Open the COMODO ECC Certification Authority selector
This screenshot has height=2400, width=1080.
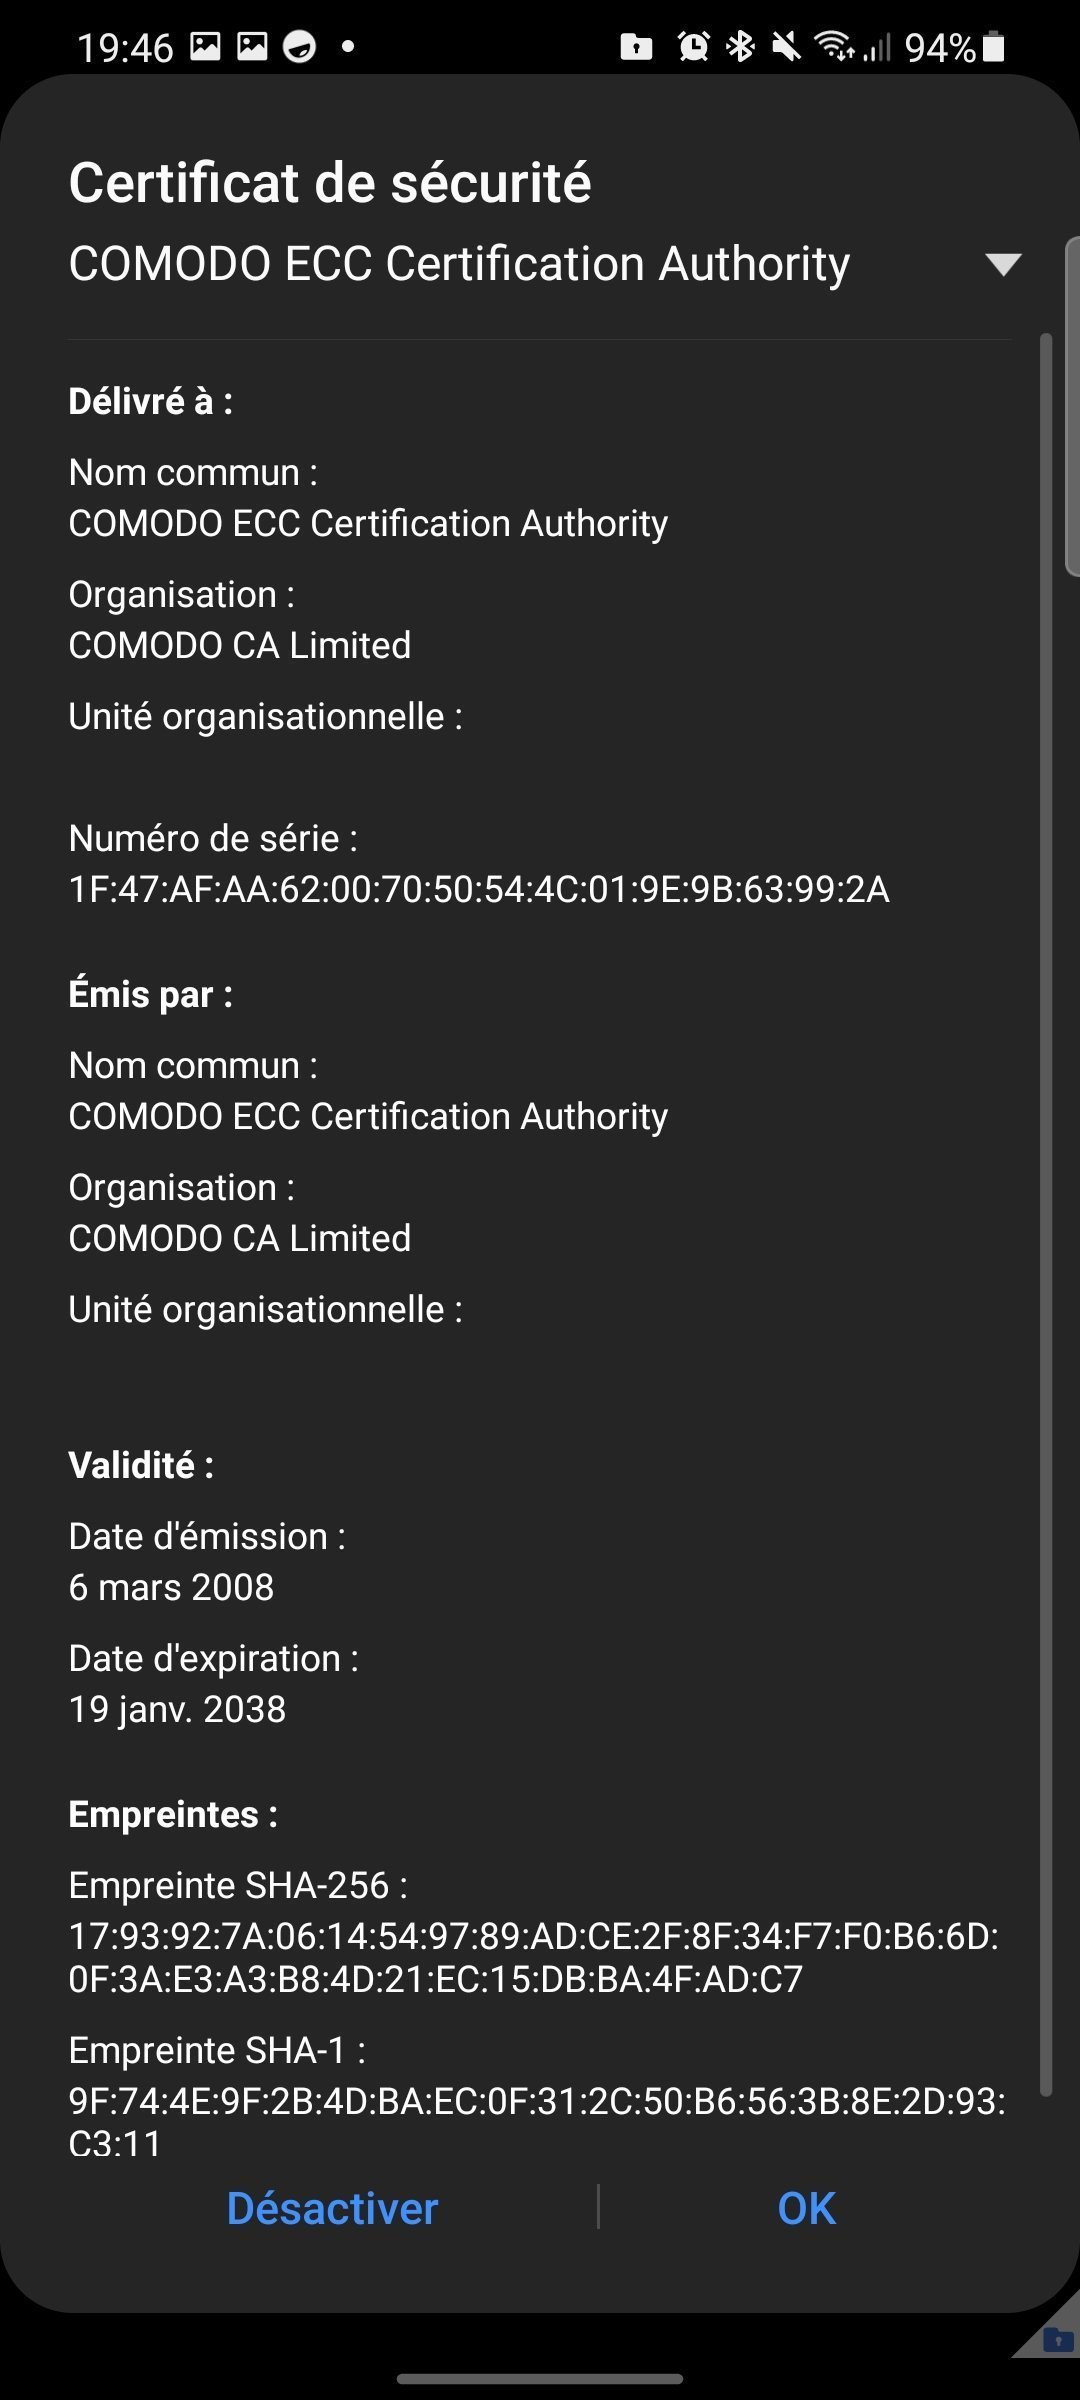pos(460,264)
